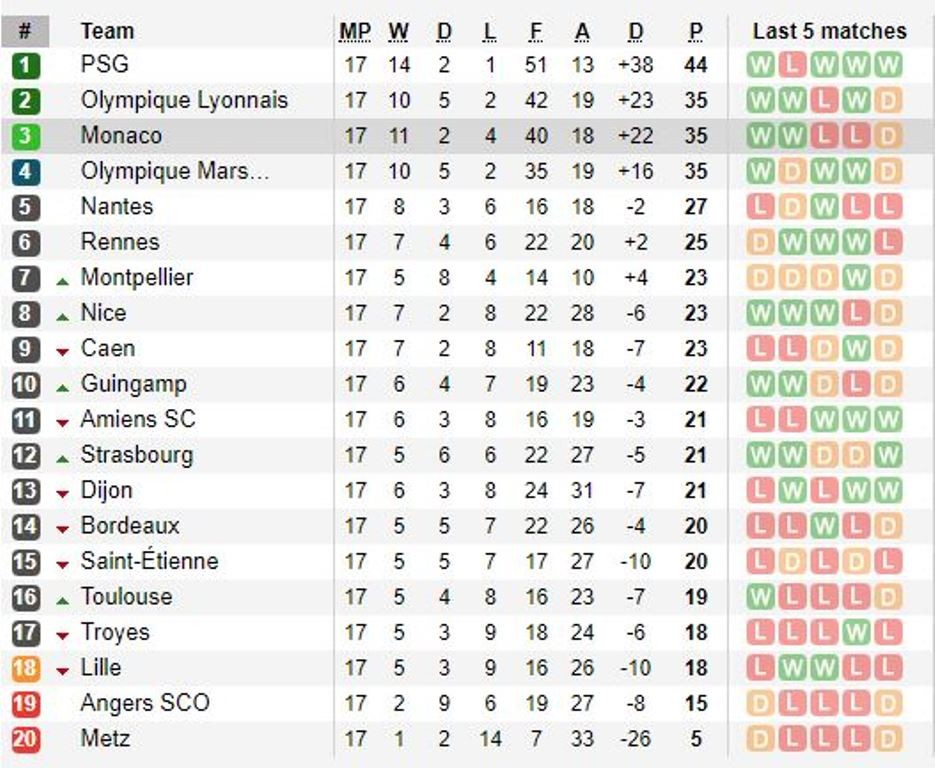935x768 pixels.
Task: Select the Saint-Étienne team name
Action: [149, 561]
